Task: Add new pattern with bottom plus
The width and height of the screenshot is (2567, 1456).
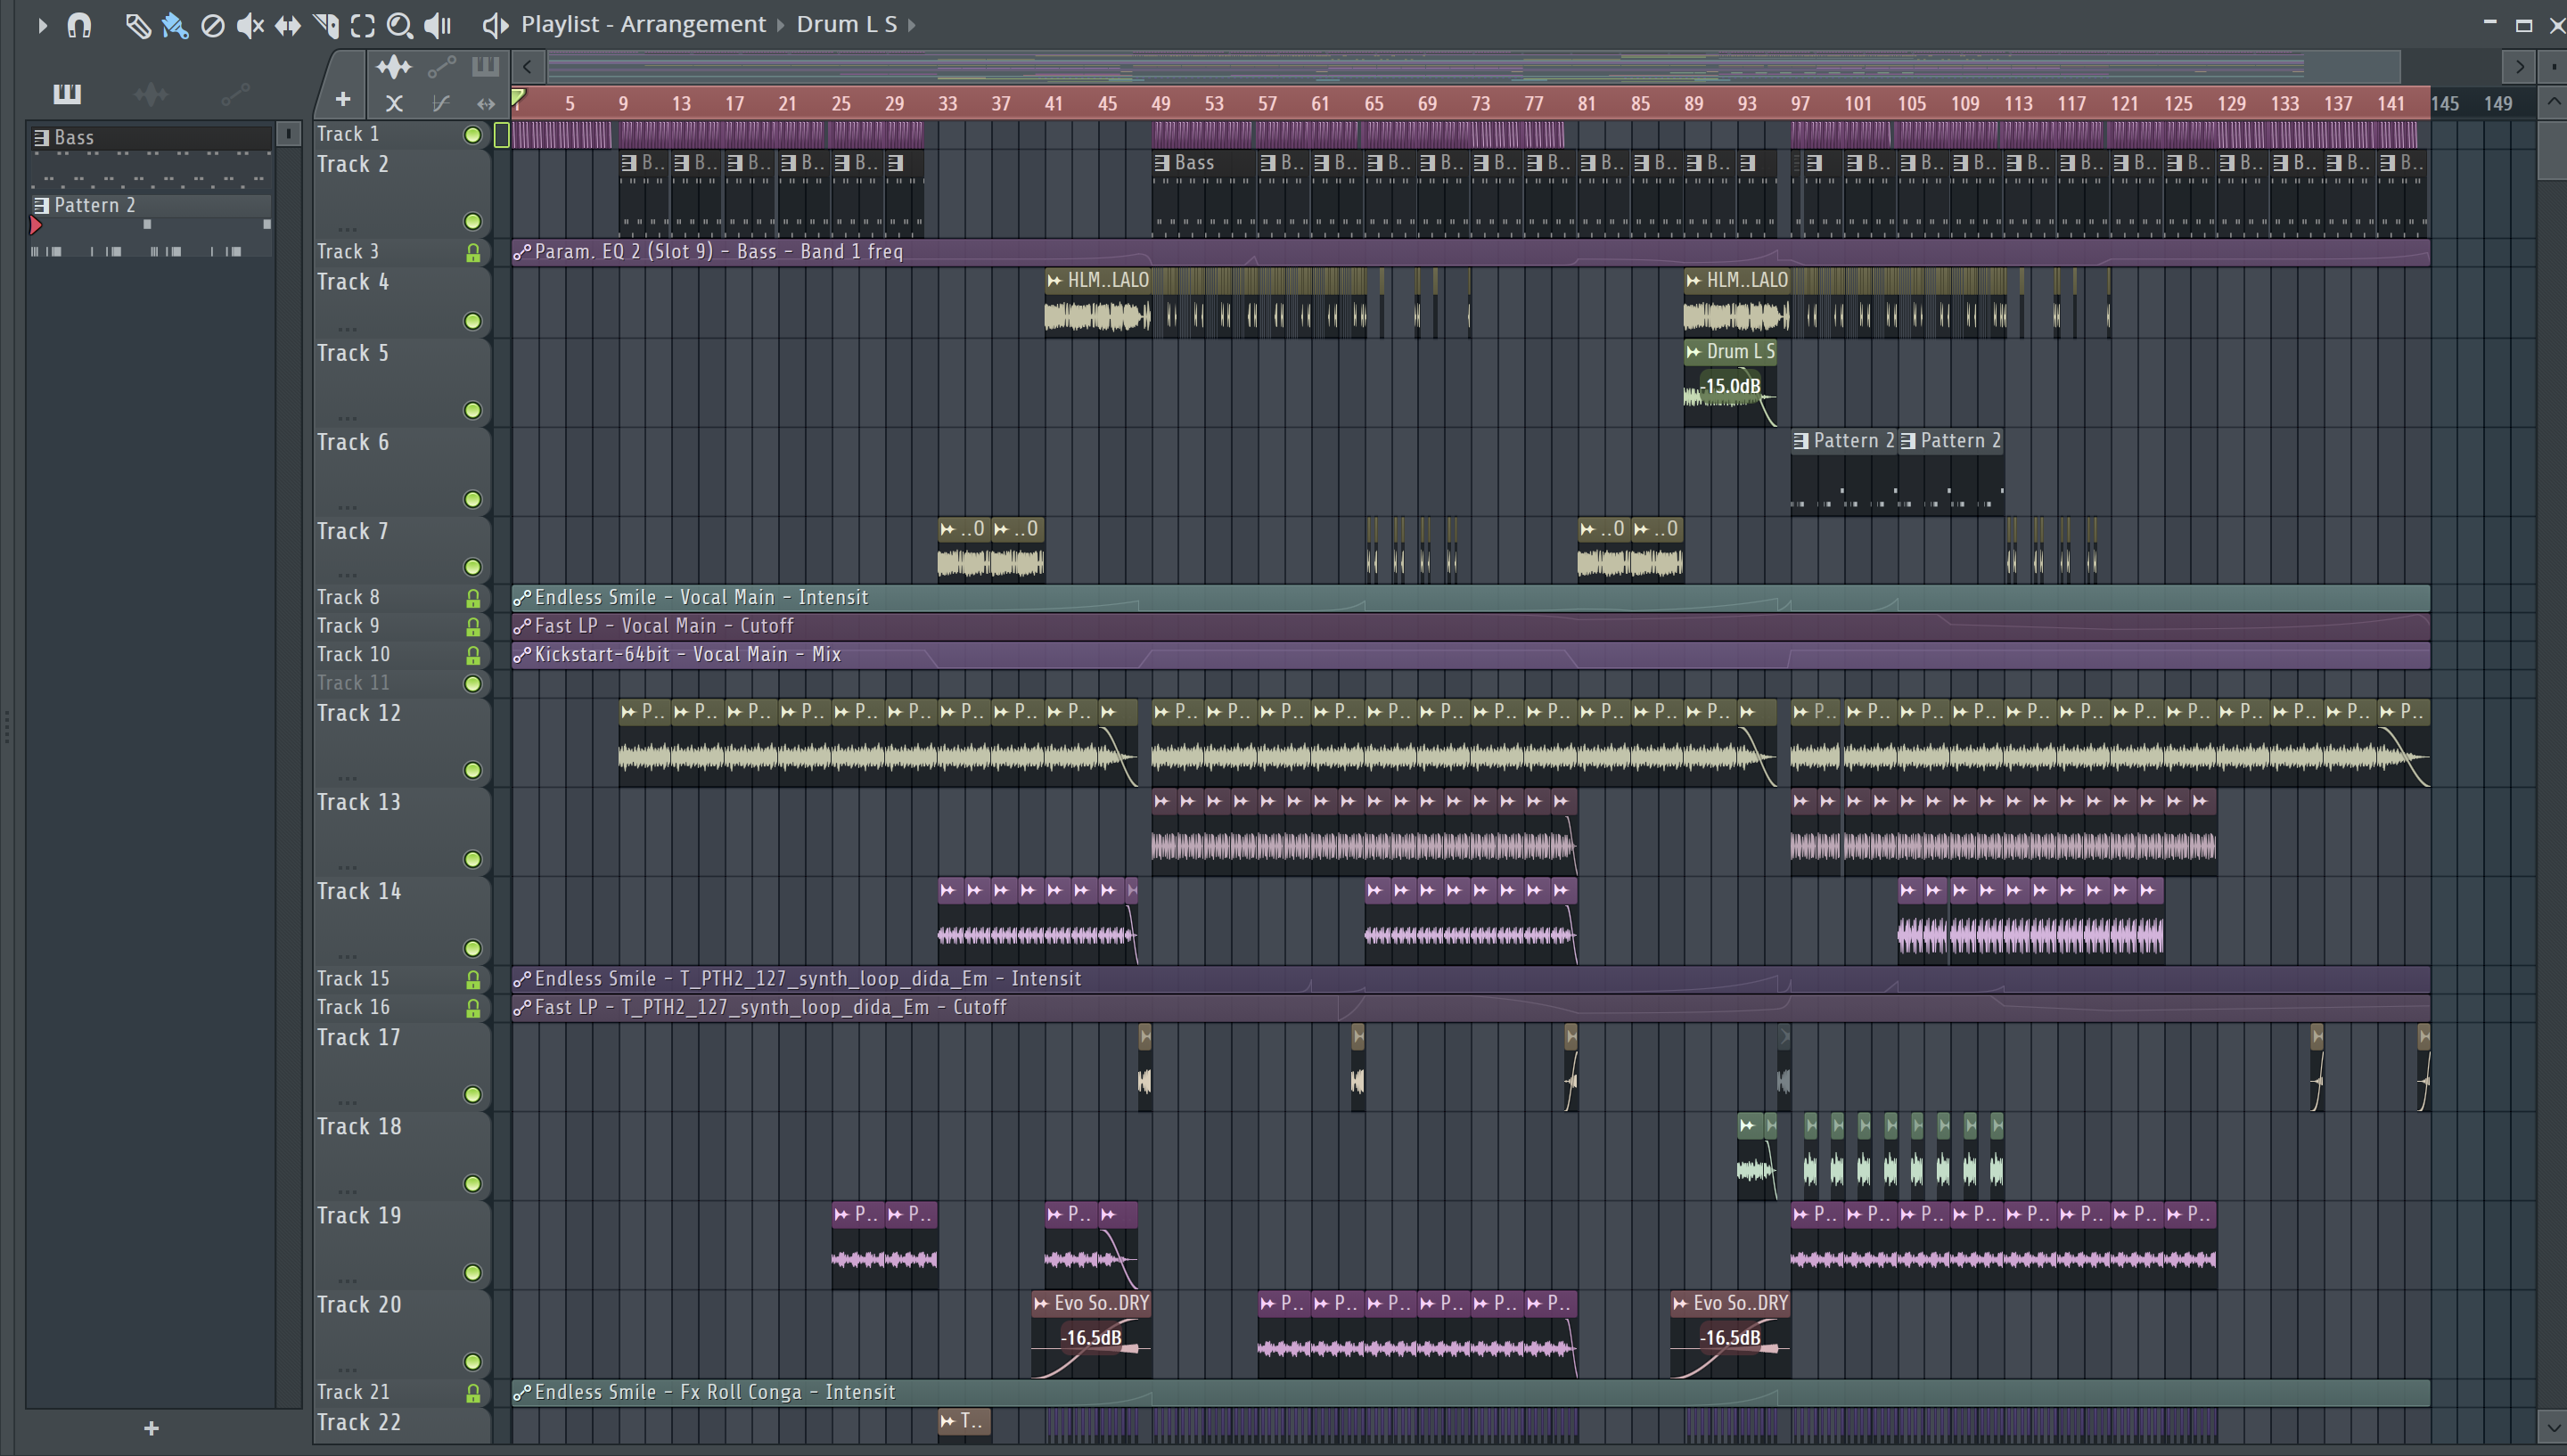Action: tap(151, 1428)
